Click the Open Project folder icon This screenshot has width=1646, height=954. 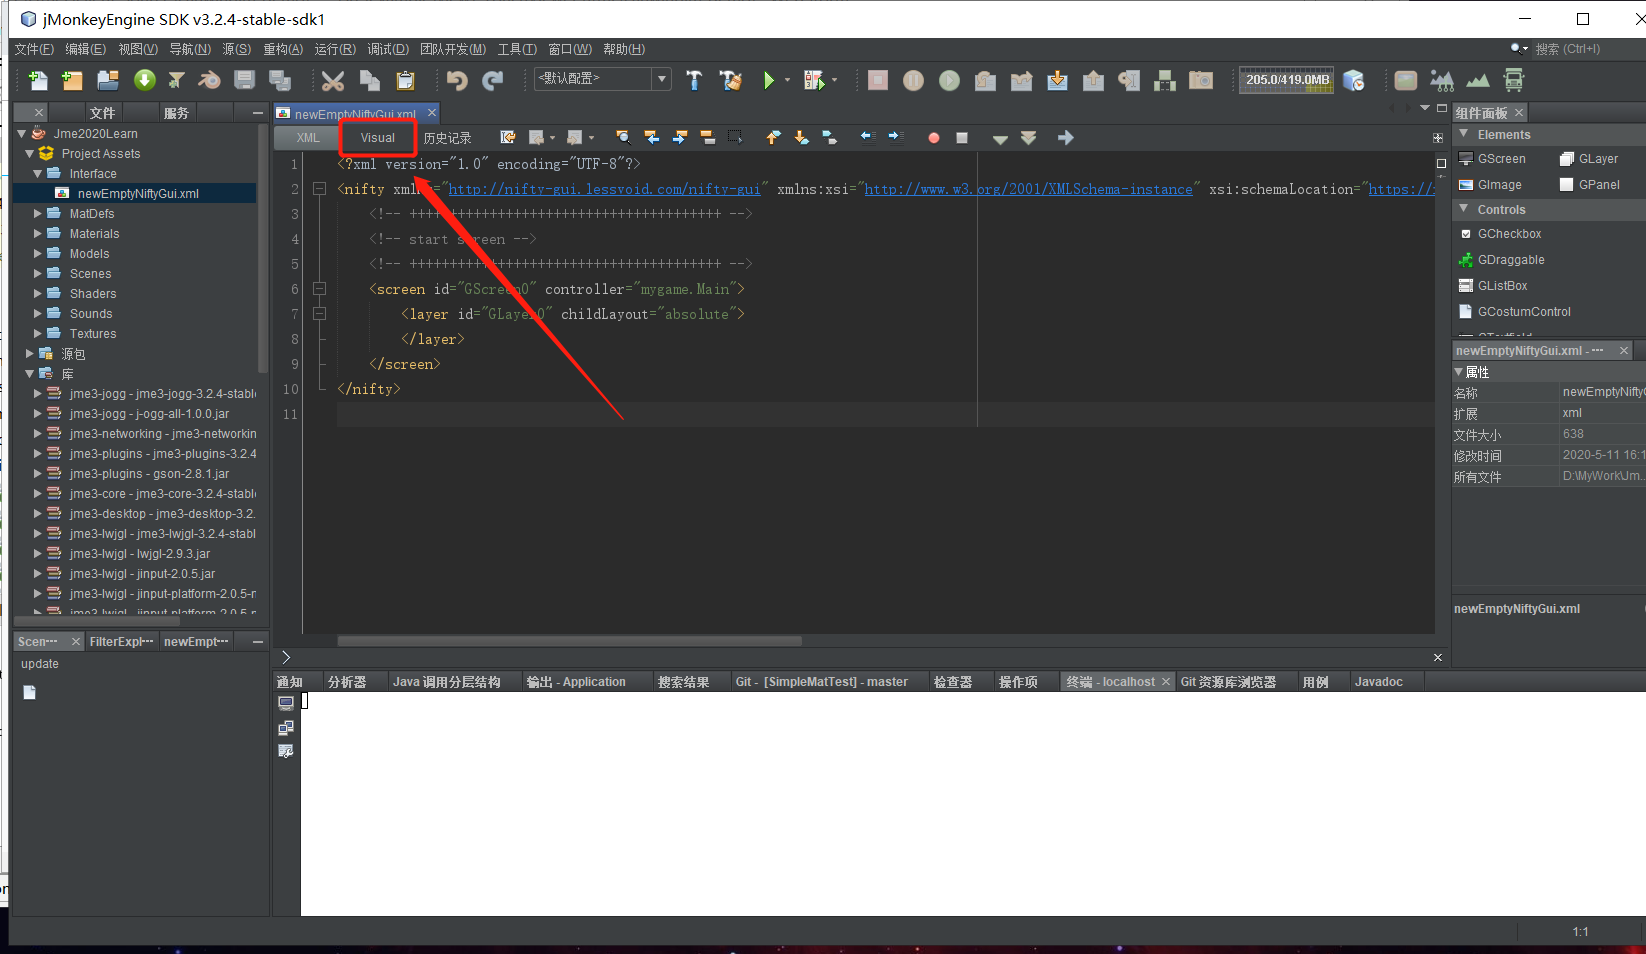pyautogui.click(x=108, y=80)
